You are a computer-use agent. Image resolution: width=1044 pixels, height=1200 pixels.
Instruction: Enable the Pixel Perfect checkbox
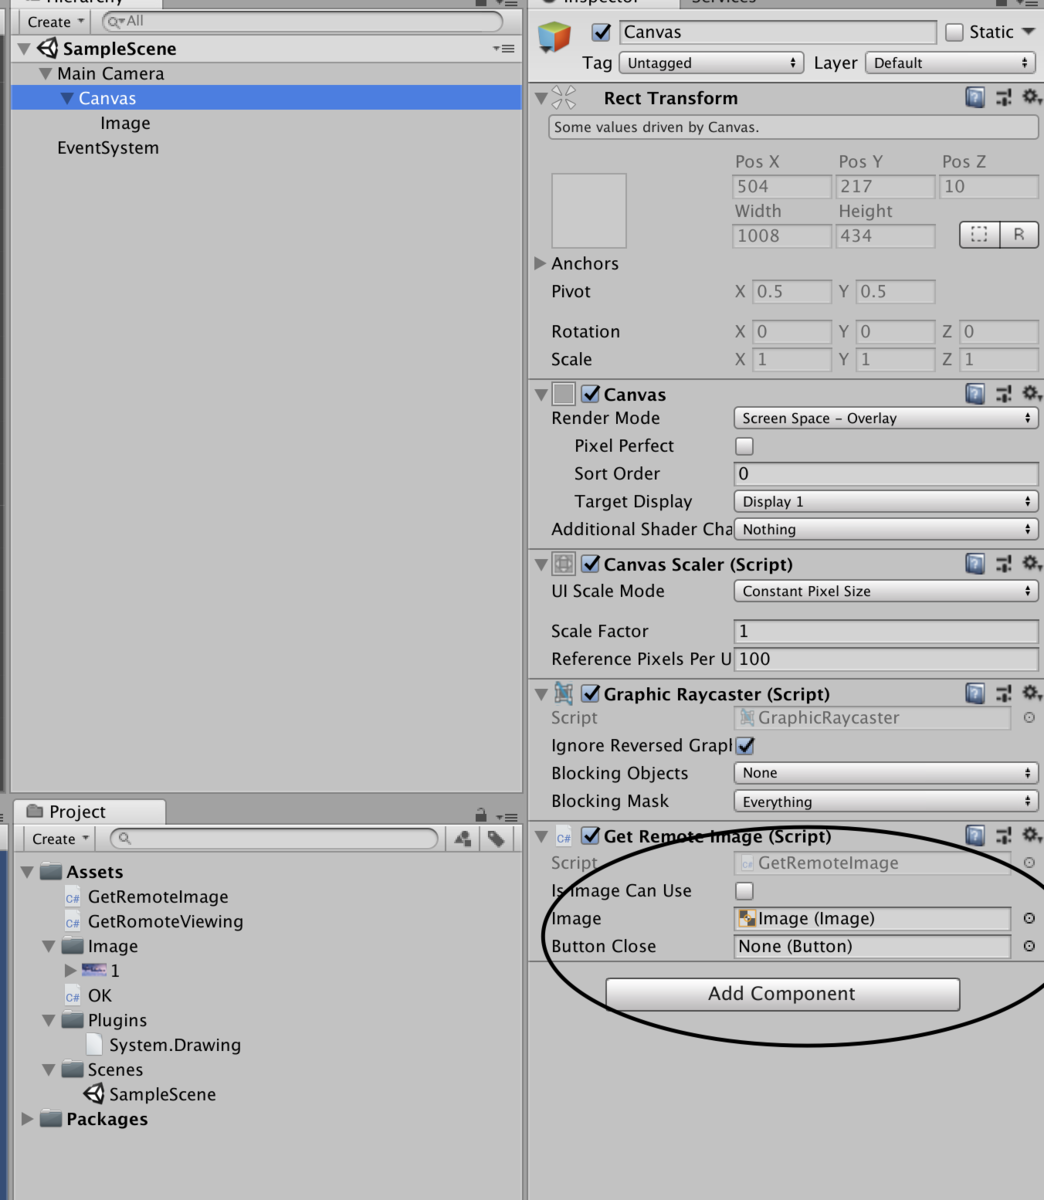pos(744,446)
